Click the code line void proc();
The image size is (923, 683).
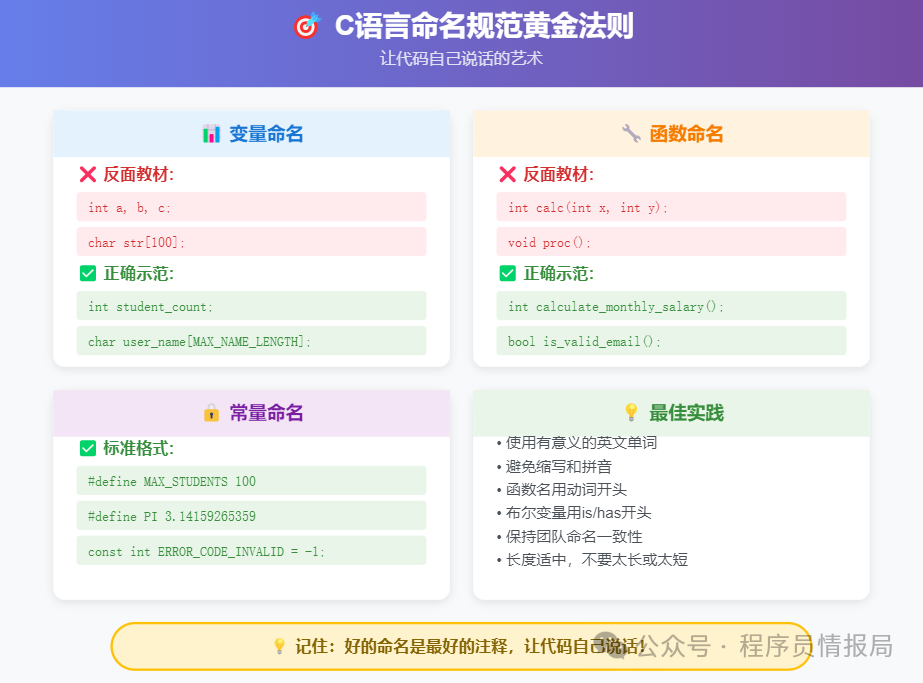click(x=671, y=241)
